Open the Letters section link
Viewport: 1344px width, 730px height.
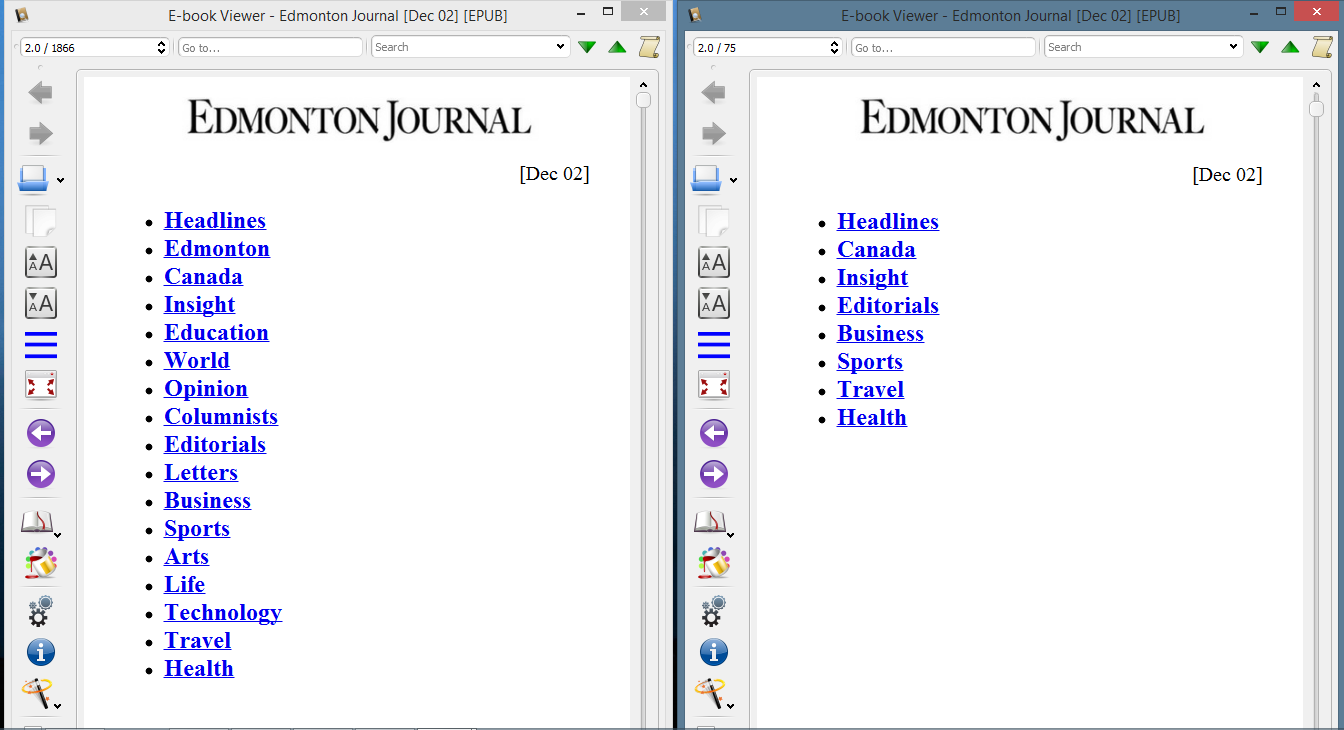click(x=201, y=472)
